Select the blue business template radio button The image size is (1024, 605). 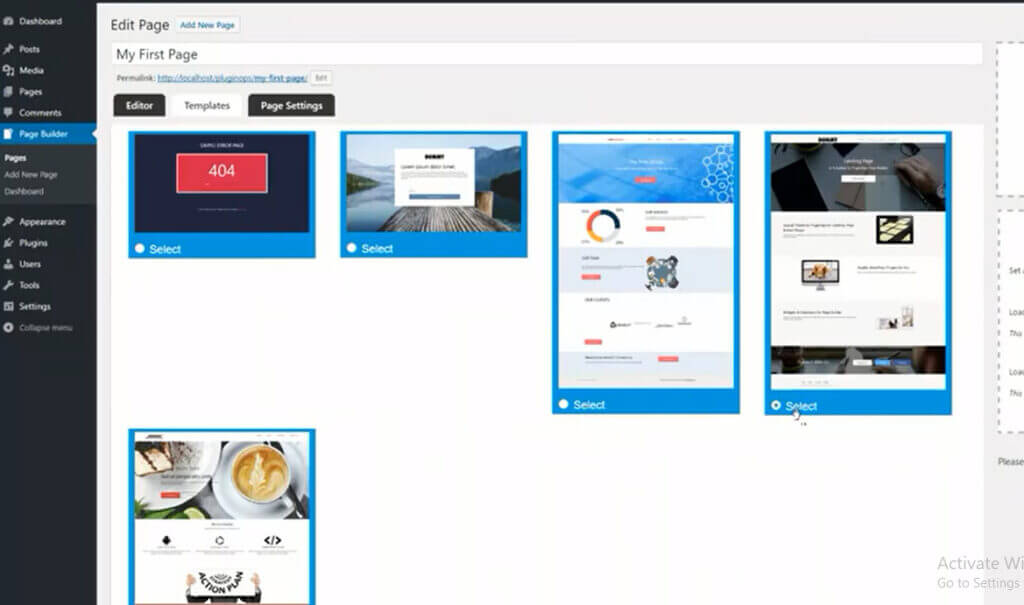pos(564,404)
